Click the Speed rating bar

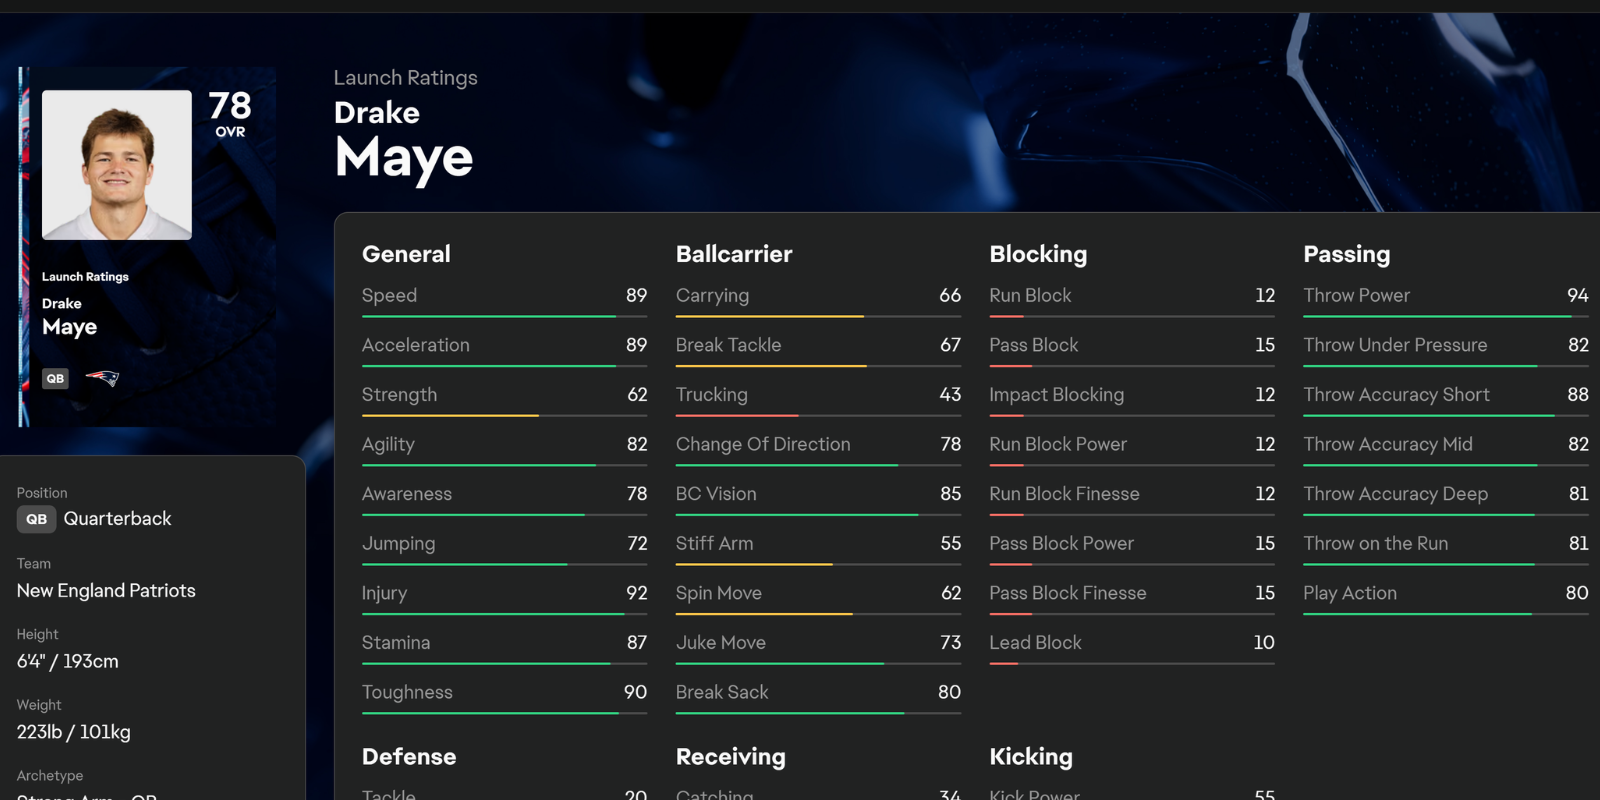[x=504, y=317]
